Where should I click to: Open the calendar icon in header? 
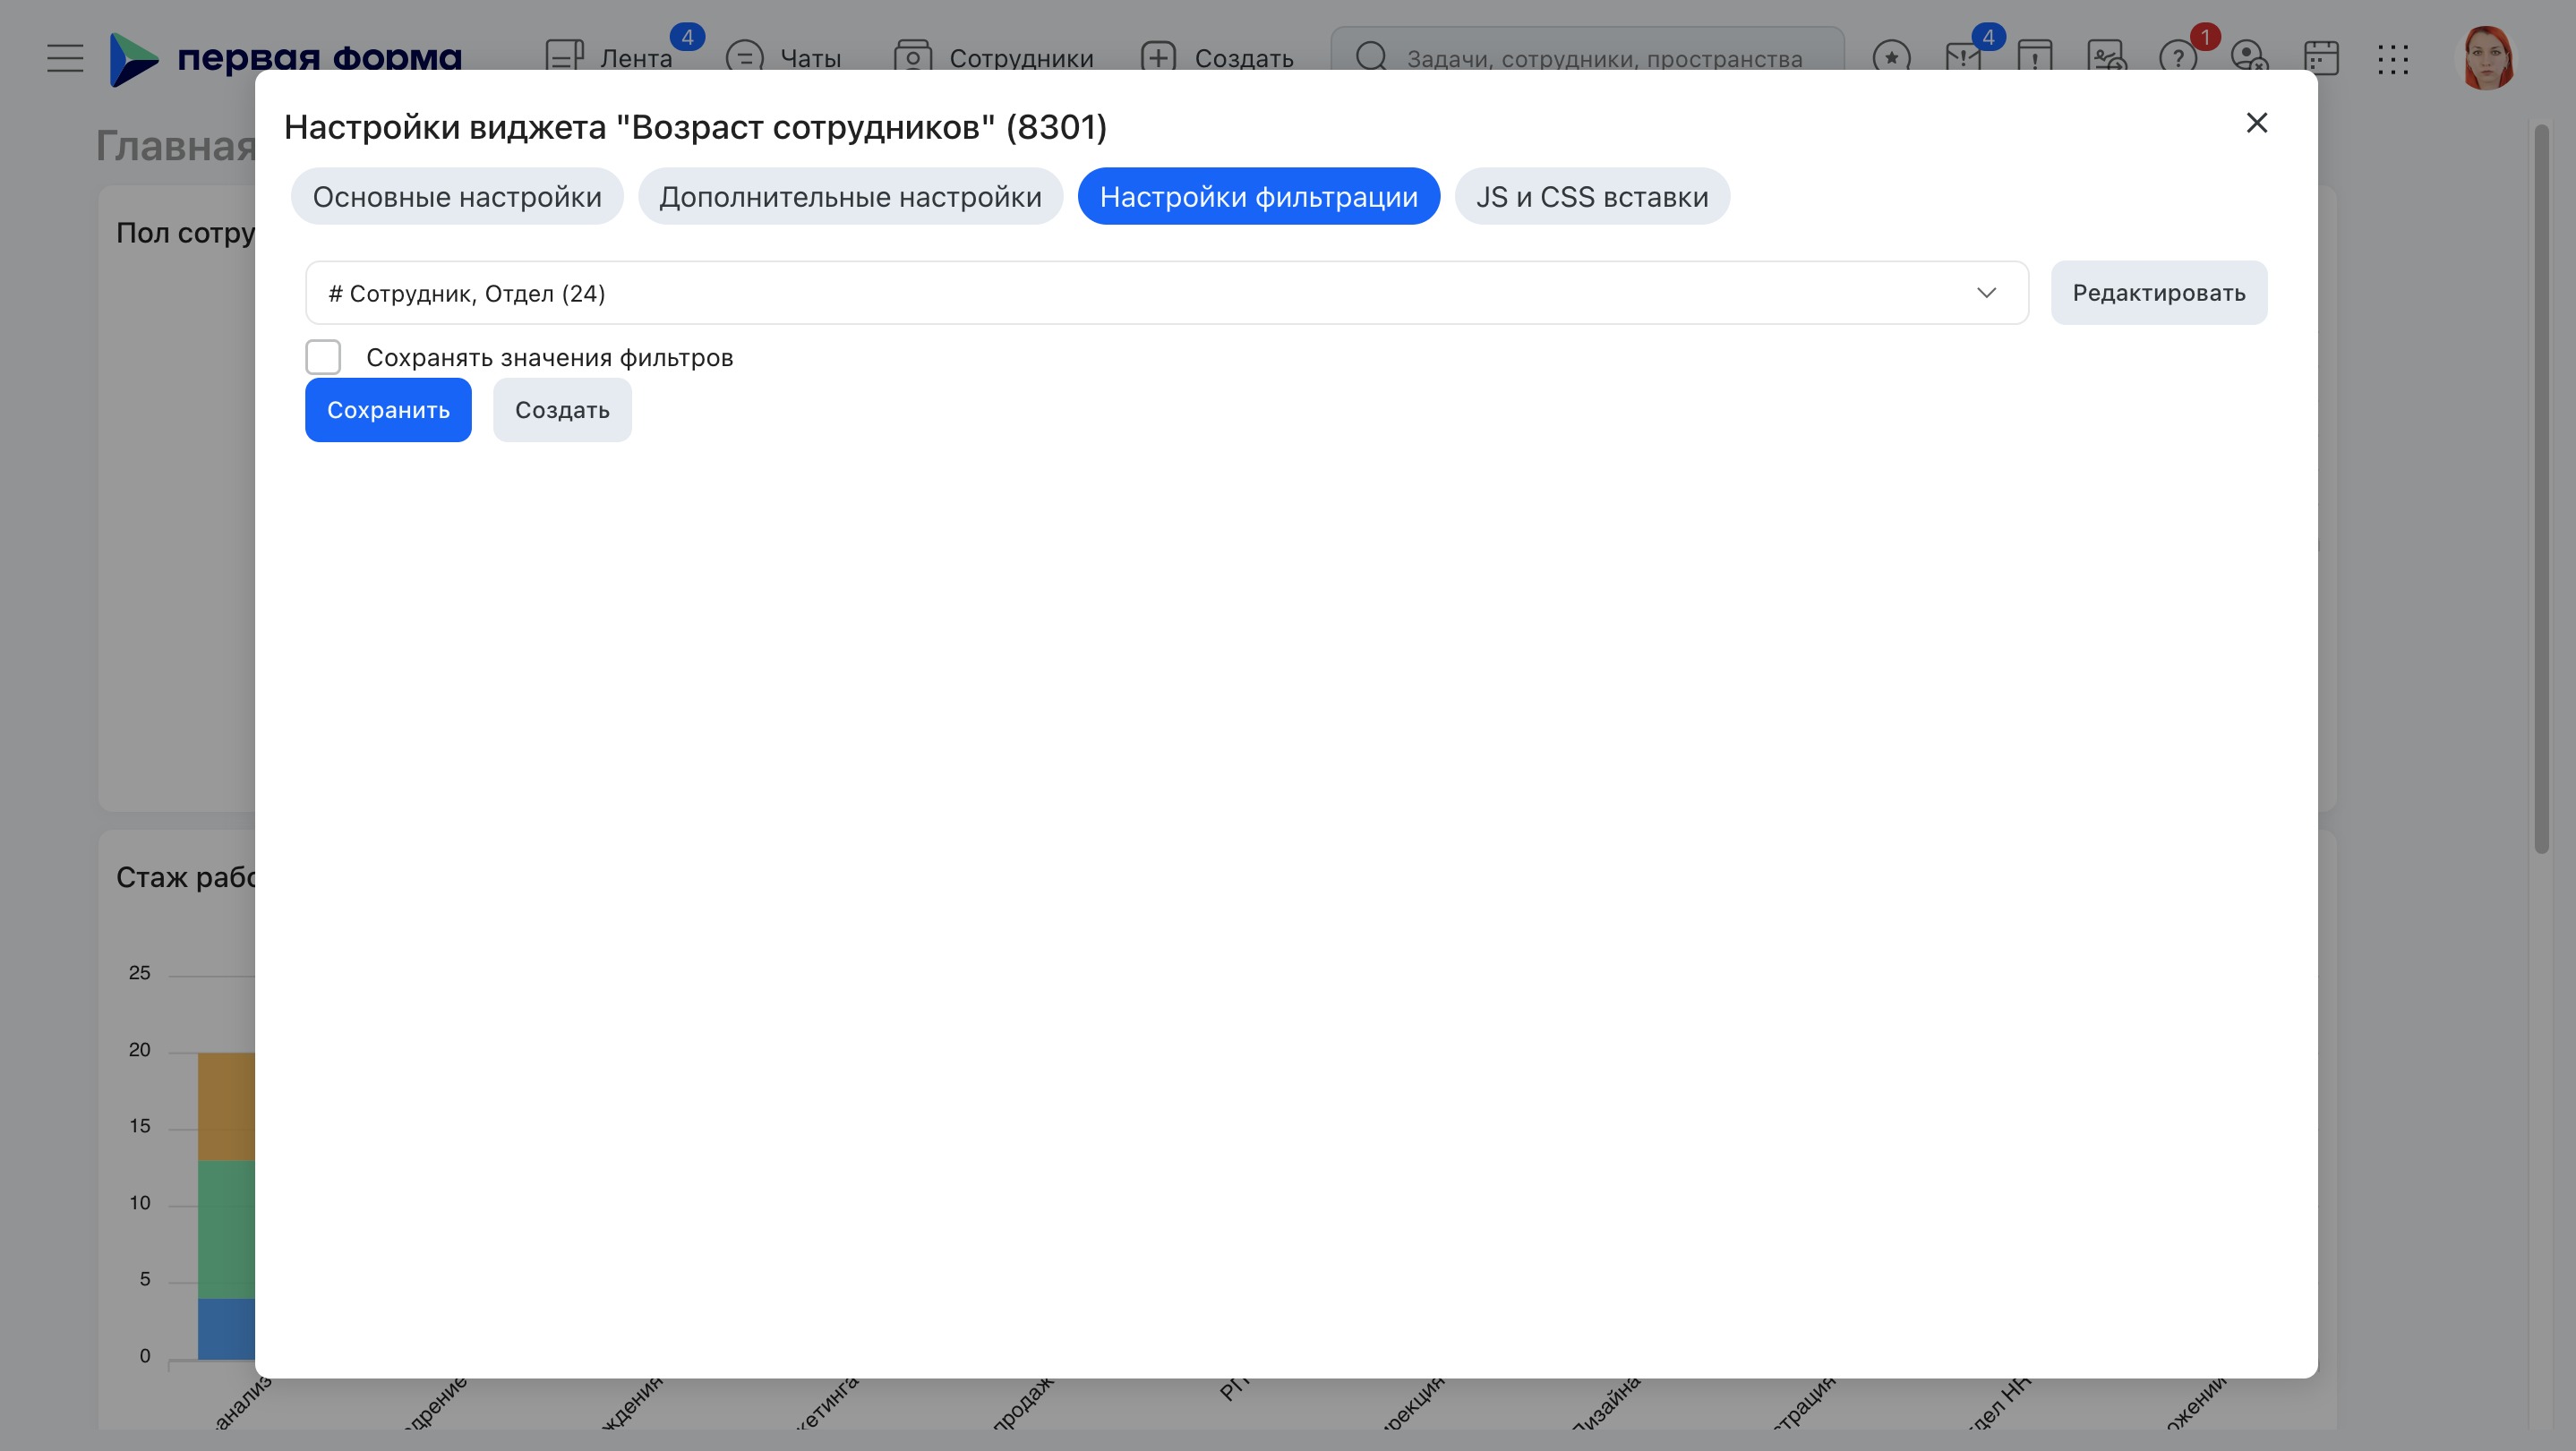(2321, 58)
